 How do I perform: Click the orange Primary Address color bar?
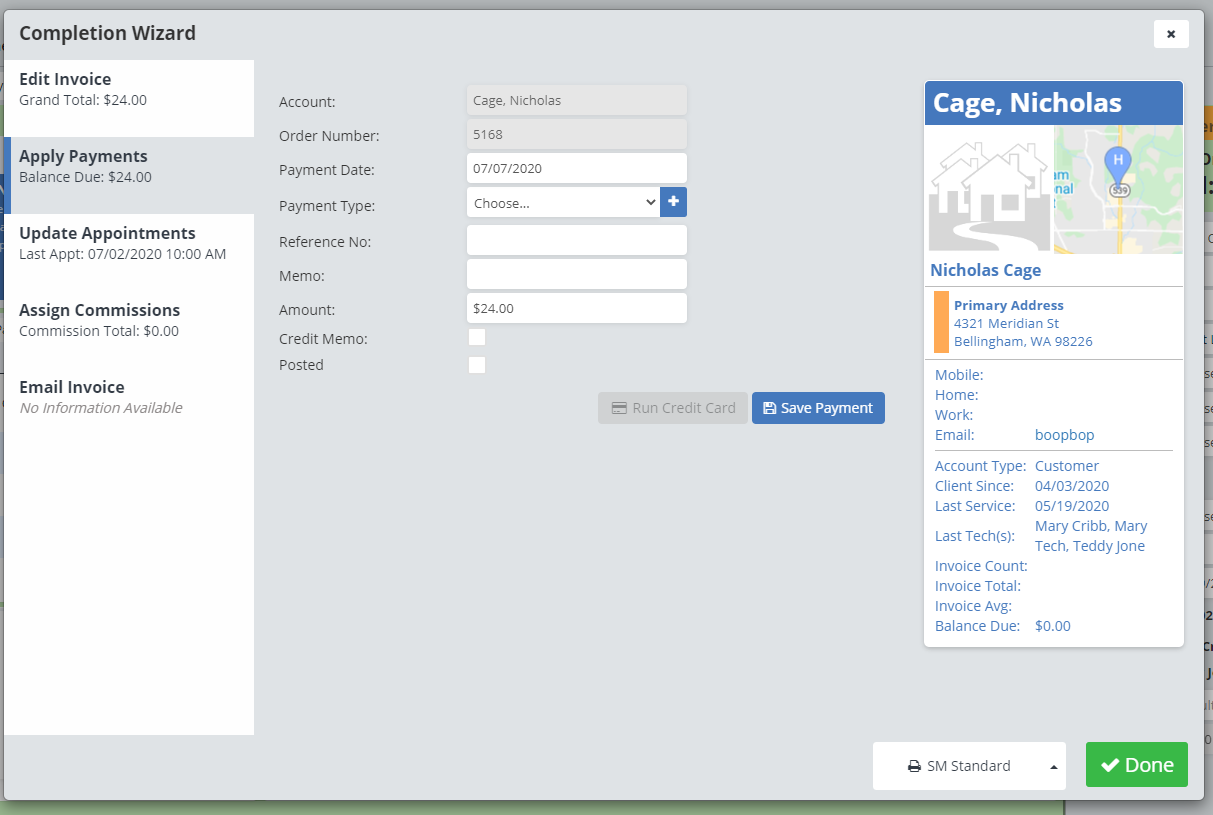941,322
